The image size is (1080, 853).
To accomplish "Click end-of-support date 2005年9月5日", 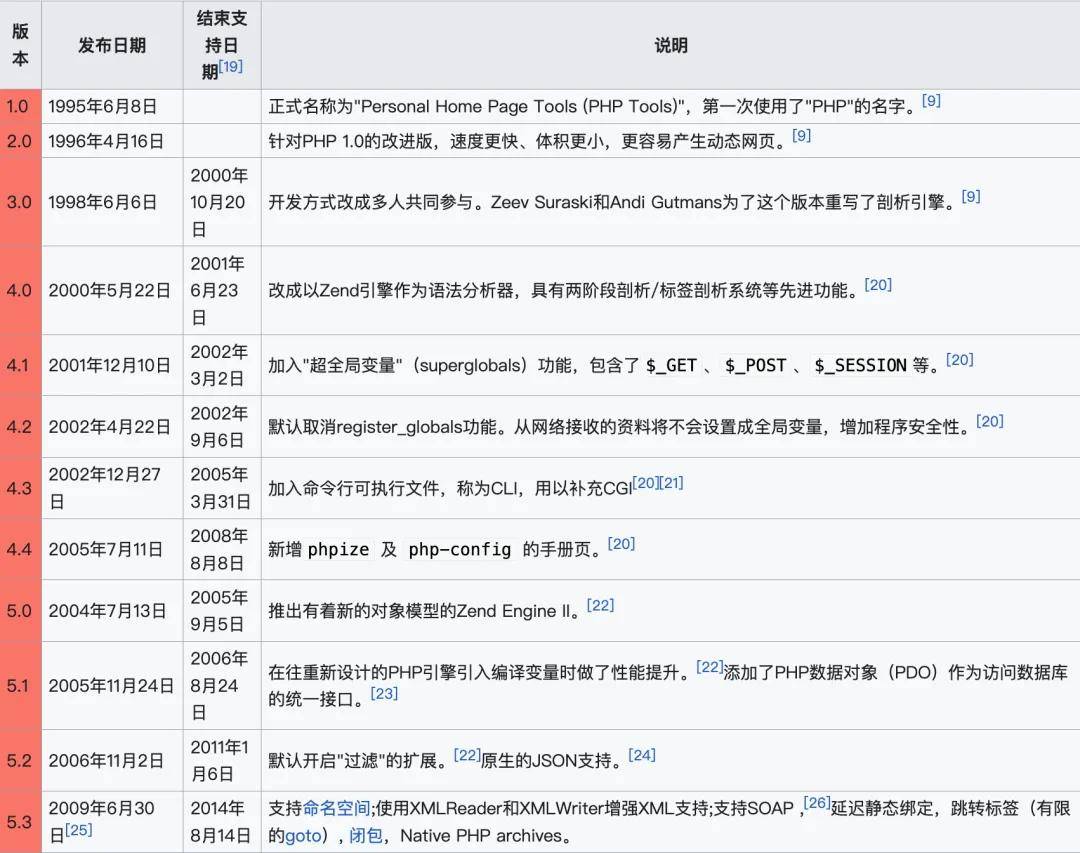I will (219, 610).
